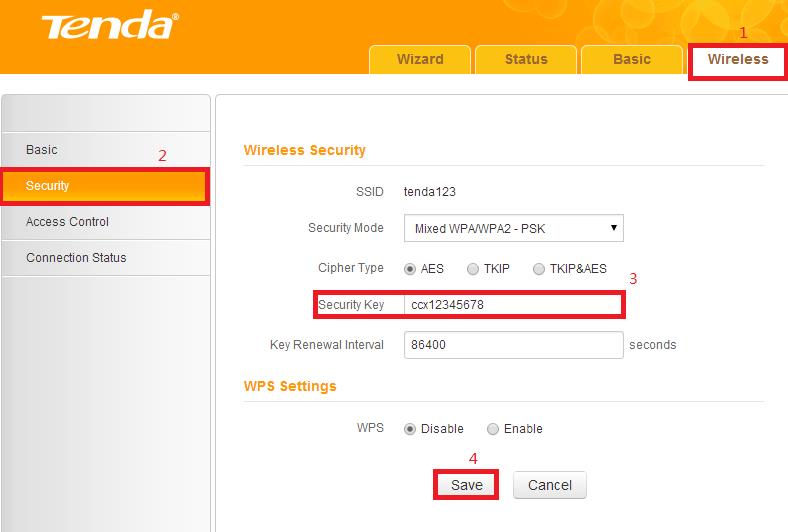Select Security in the sidebar
The width and height of the screenshot is (788, 532).
(48, 186)
